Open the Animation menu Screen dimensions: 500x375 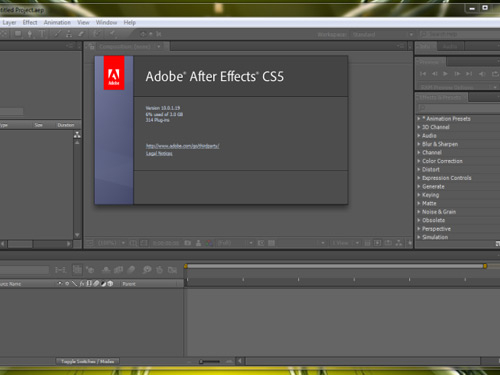(57, 22)
